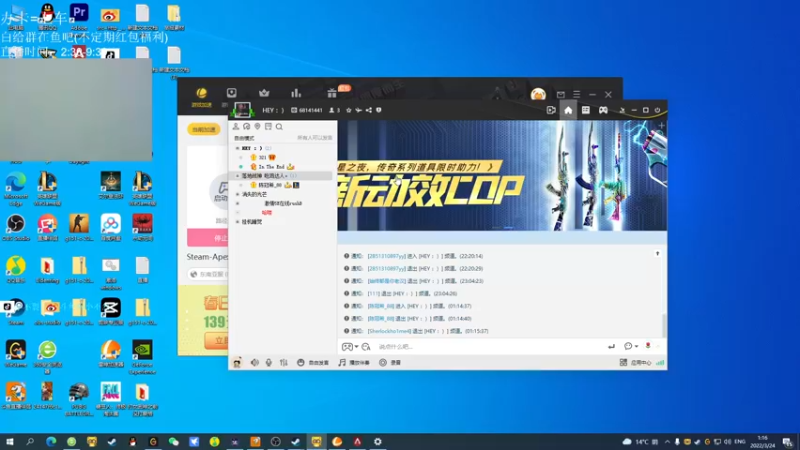This screenshot has height=450, width=800.
Task: Click the taskbar search icon
Action: pos(30,442)
